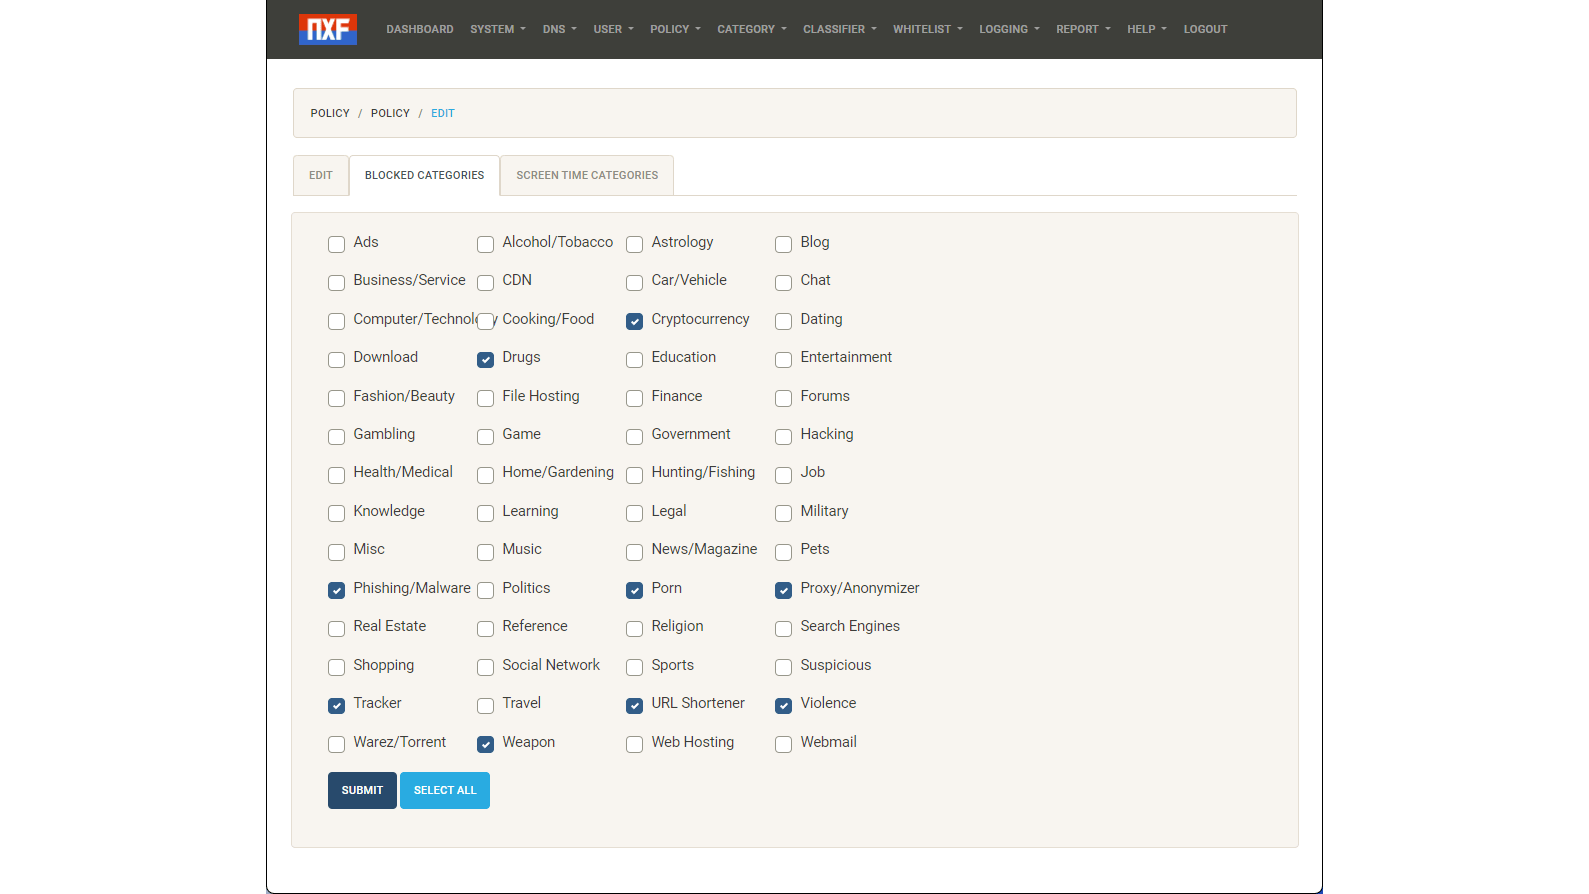
Task: Tick the Gambling checkbox
Action: click(337, 436)
